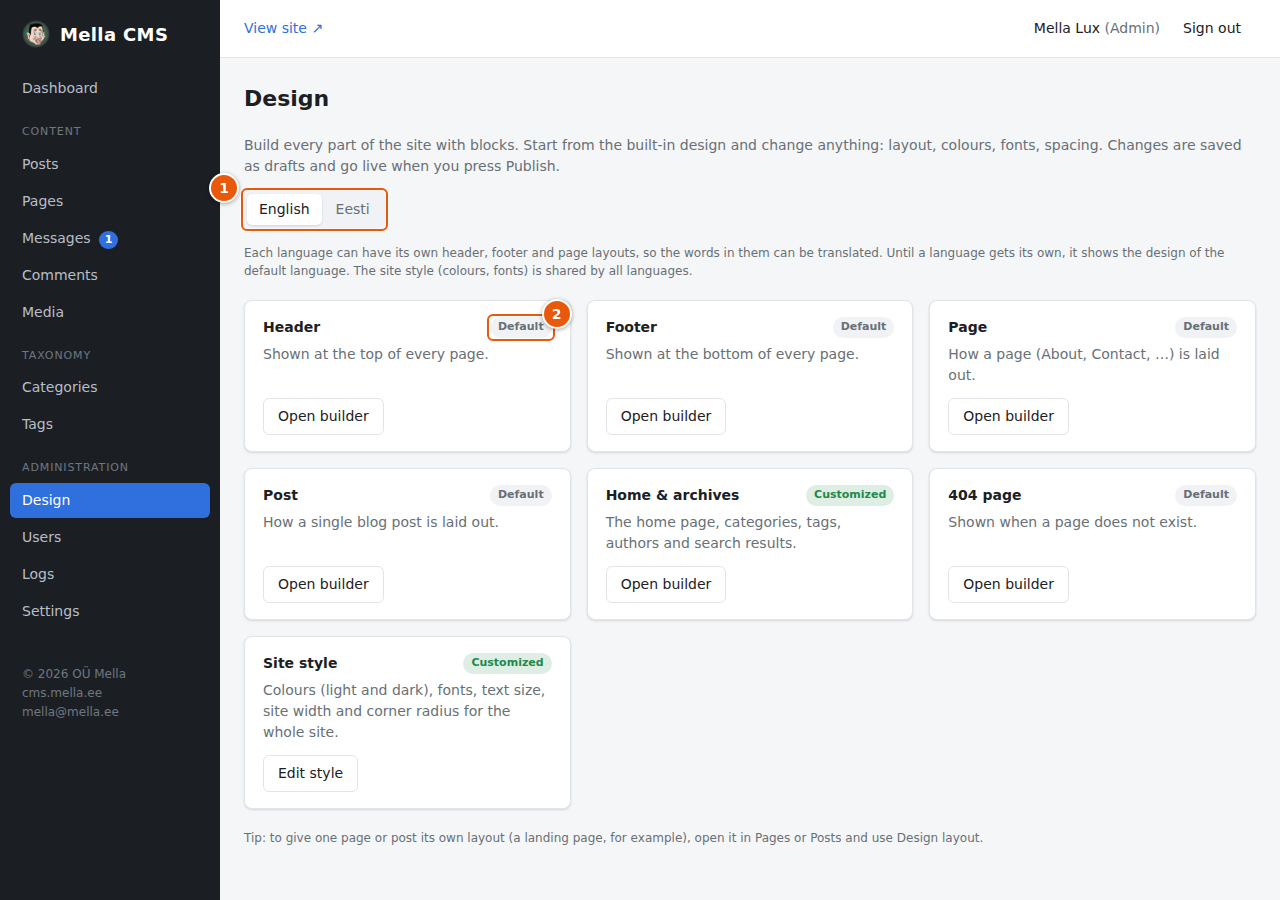The image size is (1280, 900).
Task: Click the Default badge on the Footer card
Action: tap(863, 327)
